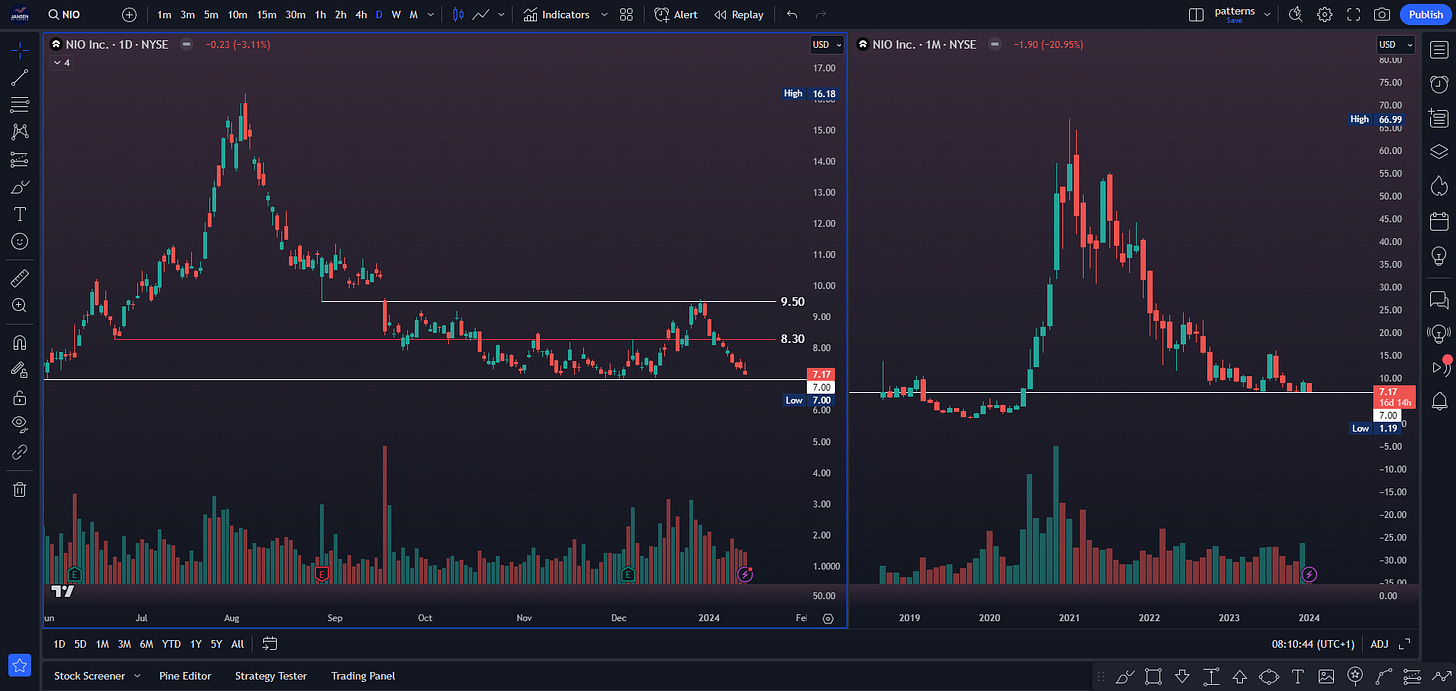
Task: Open the watchlist panel in right sidebar
Action: pos(1438,51)
